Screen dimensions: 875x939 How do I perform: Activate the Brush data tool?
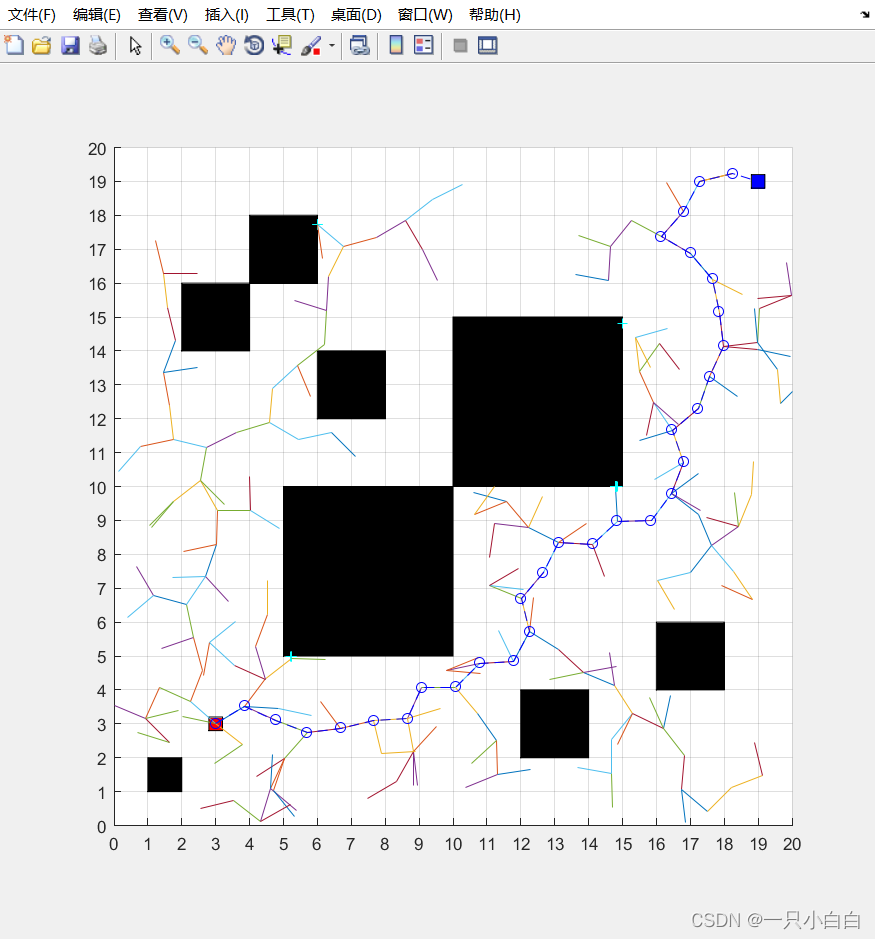tap(308, 45)
